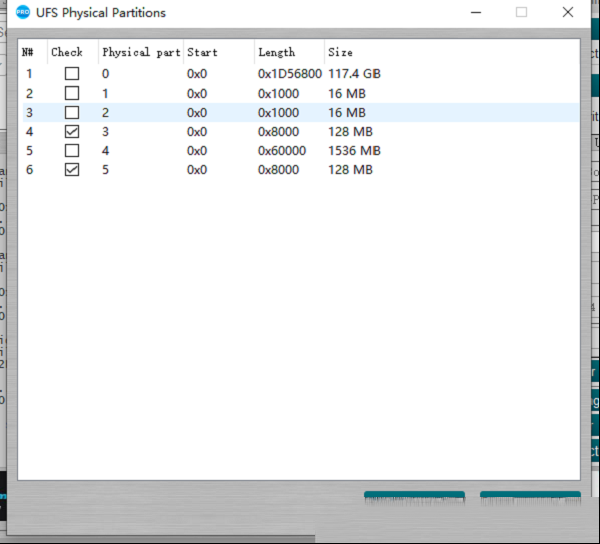Viewport: 600px width, 544px height.
Task: Tick checkbox for physical part 0
Action: [x=72, y=73]
